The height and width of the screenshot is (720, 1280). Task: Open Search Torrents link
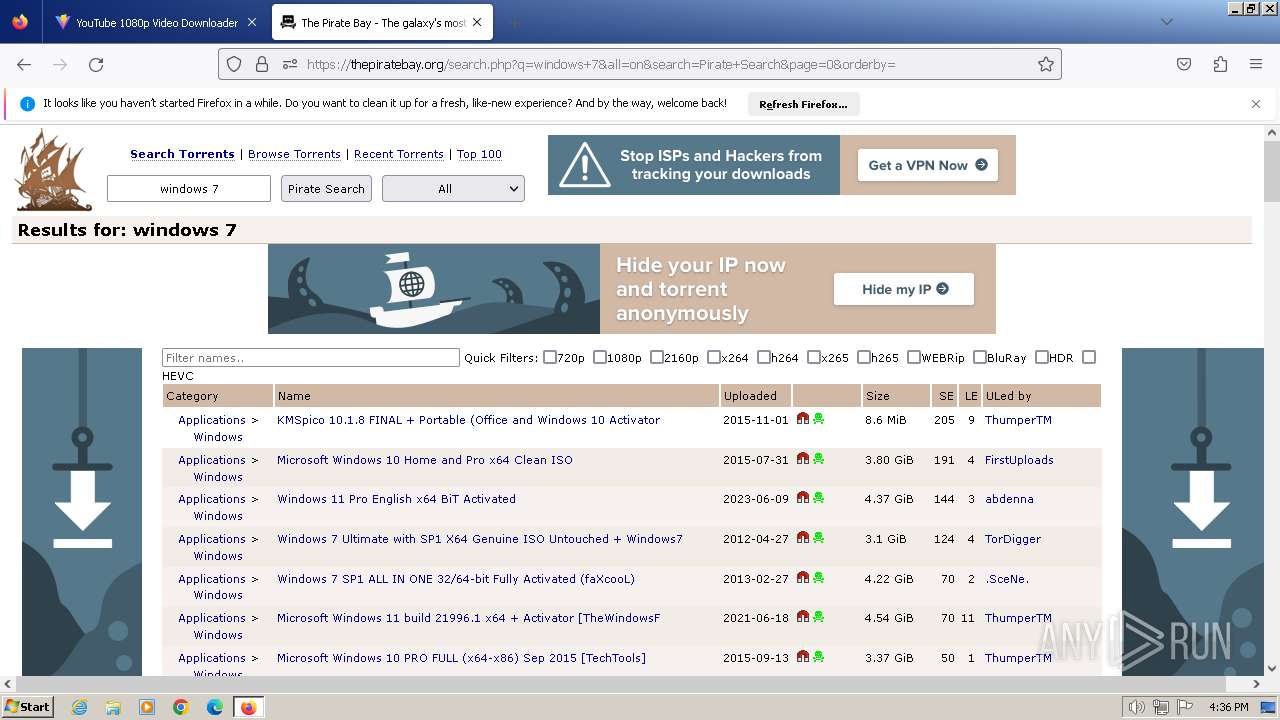(x=182, y=154)
